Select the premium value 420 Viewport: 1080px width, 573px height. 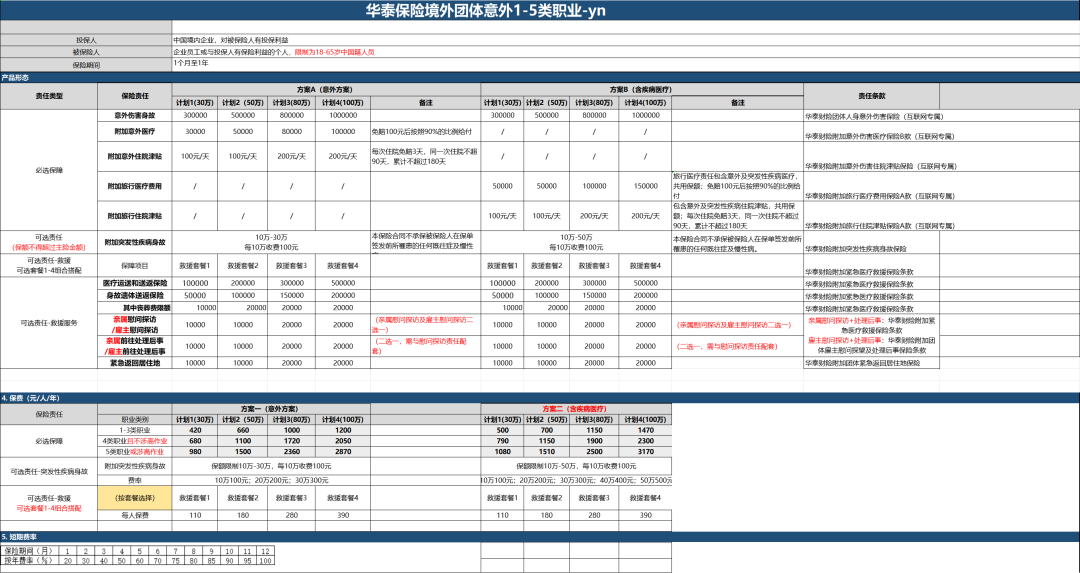click(195, 430)
